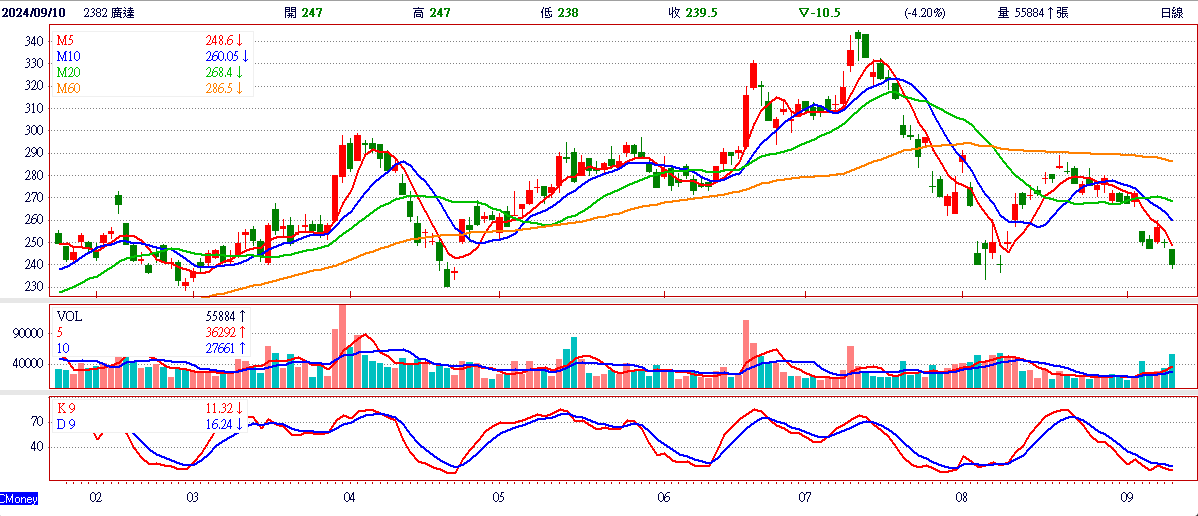The height and width of the screenshot is (516, 1198).
Task: Click the volume 量 55884 張
Action: pos(1033,13)
